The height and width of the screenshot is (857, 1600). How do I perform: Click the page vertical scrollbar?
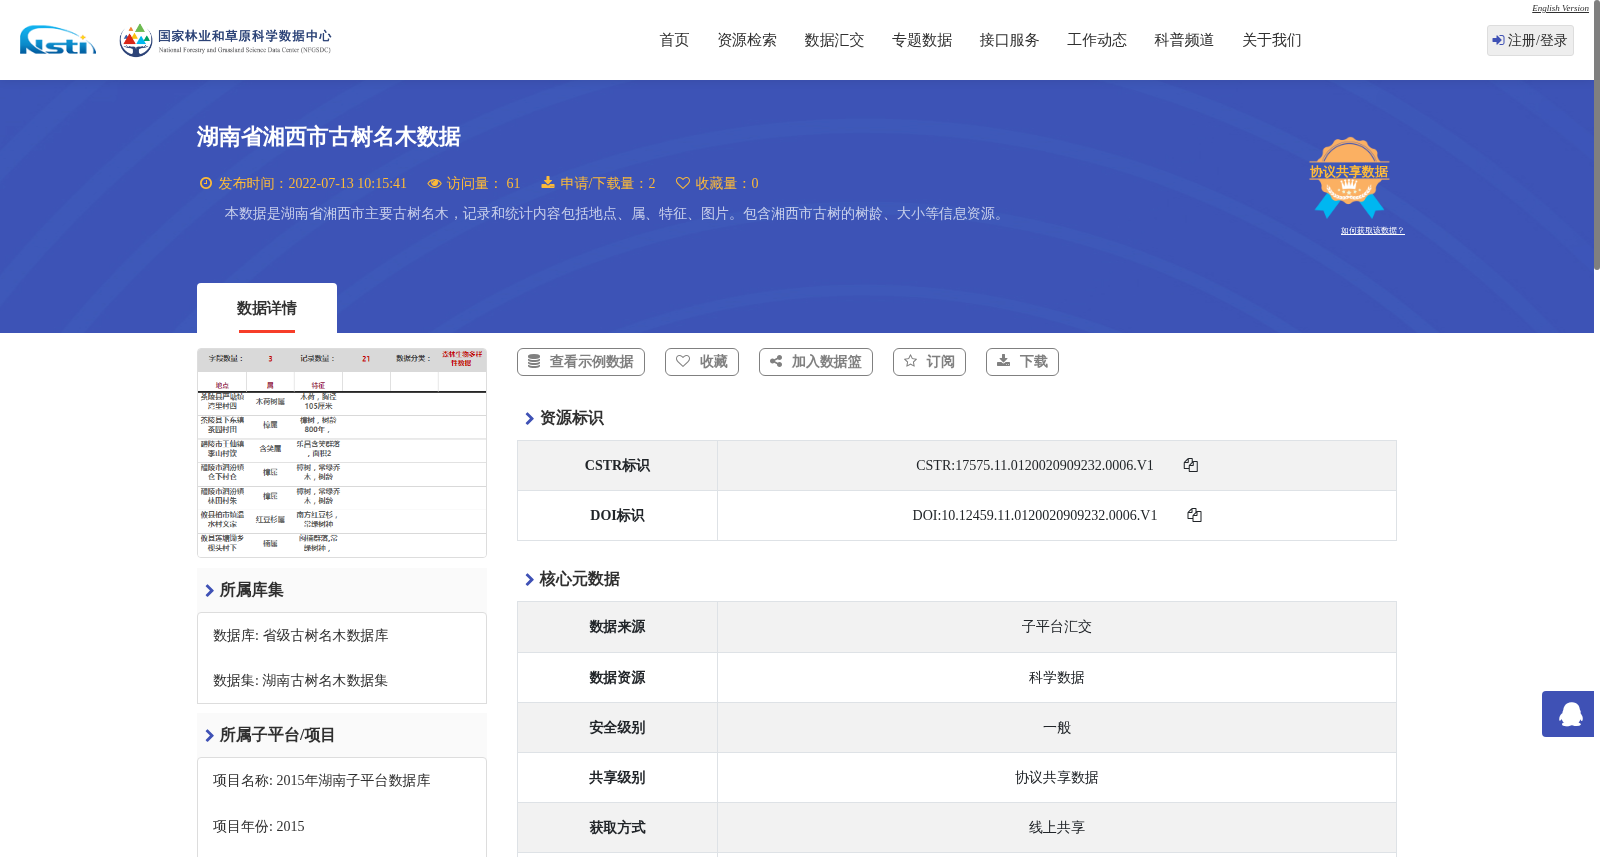(x=1597, y=135)
